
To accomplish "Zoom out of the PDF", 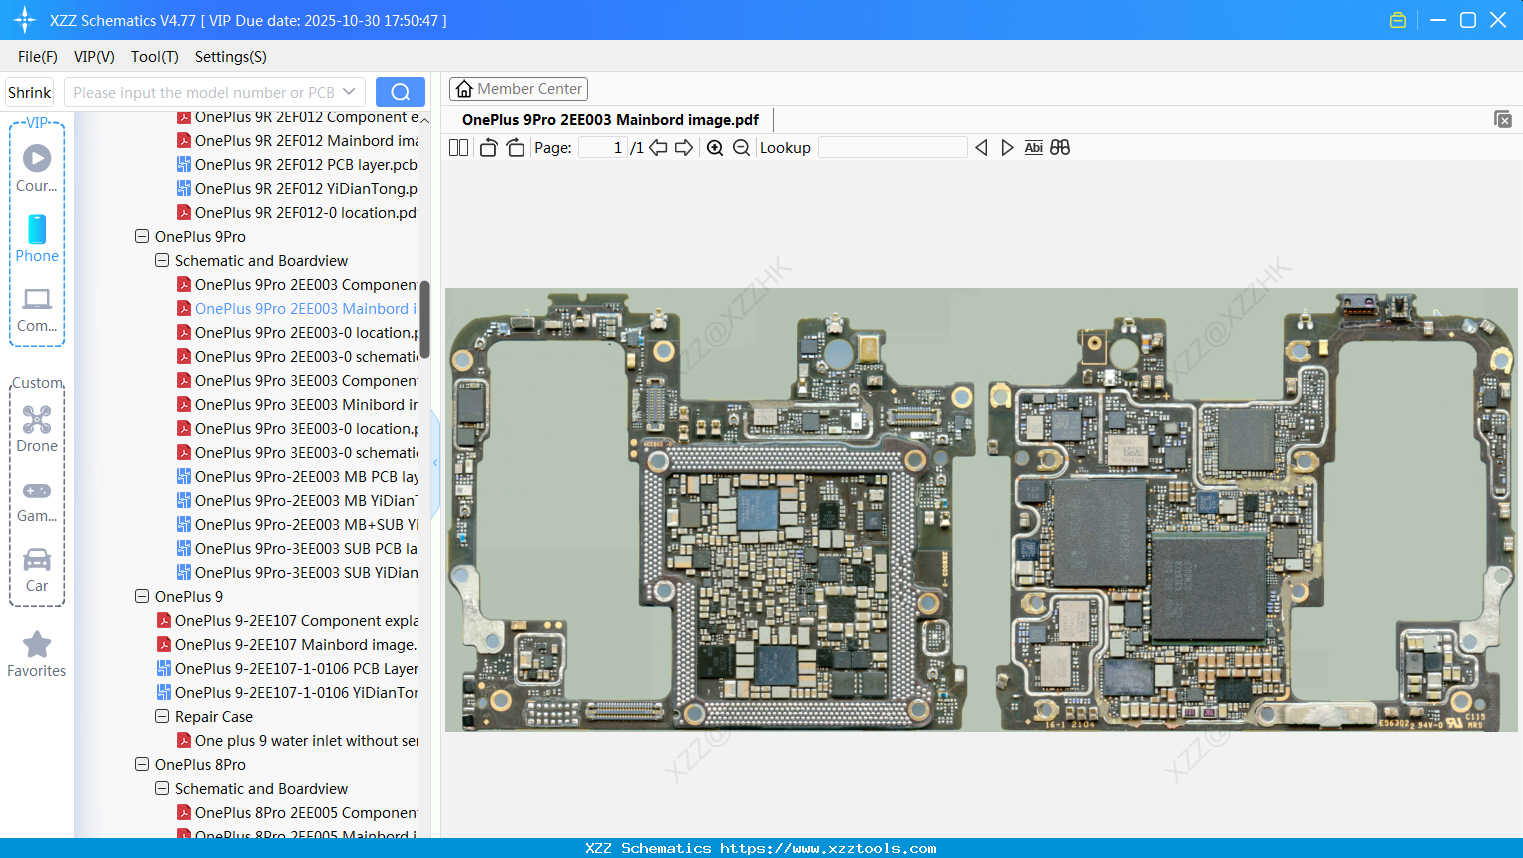I will point(741,148).
